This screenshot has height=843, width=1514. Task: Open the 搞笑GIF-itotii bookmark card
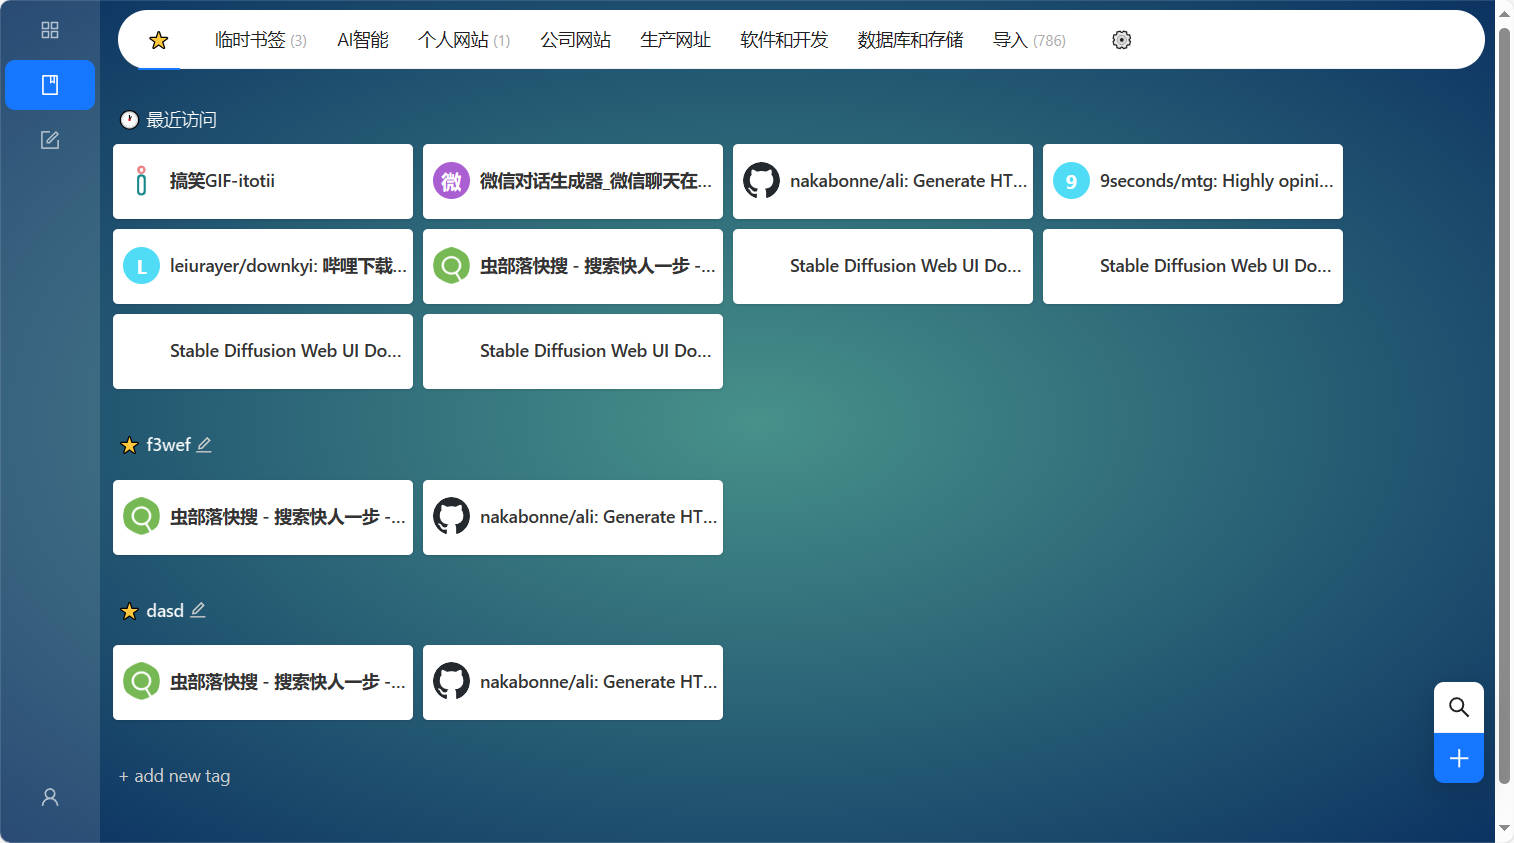coord(263,181)
